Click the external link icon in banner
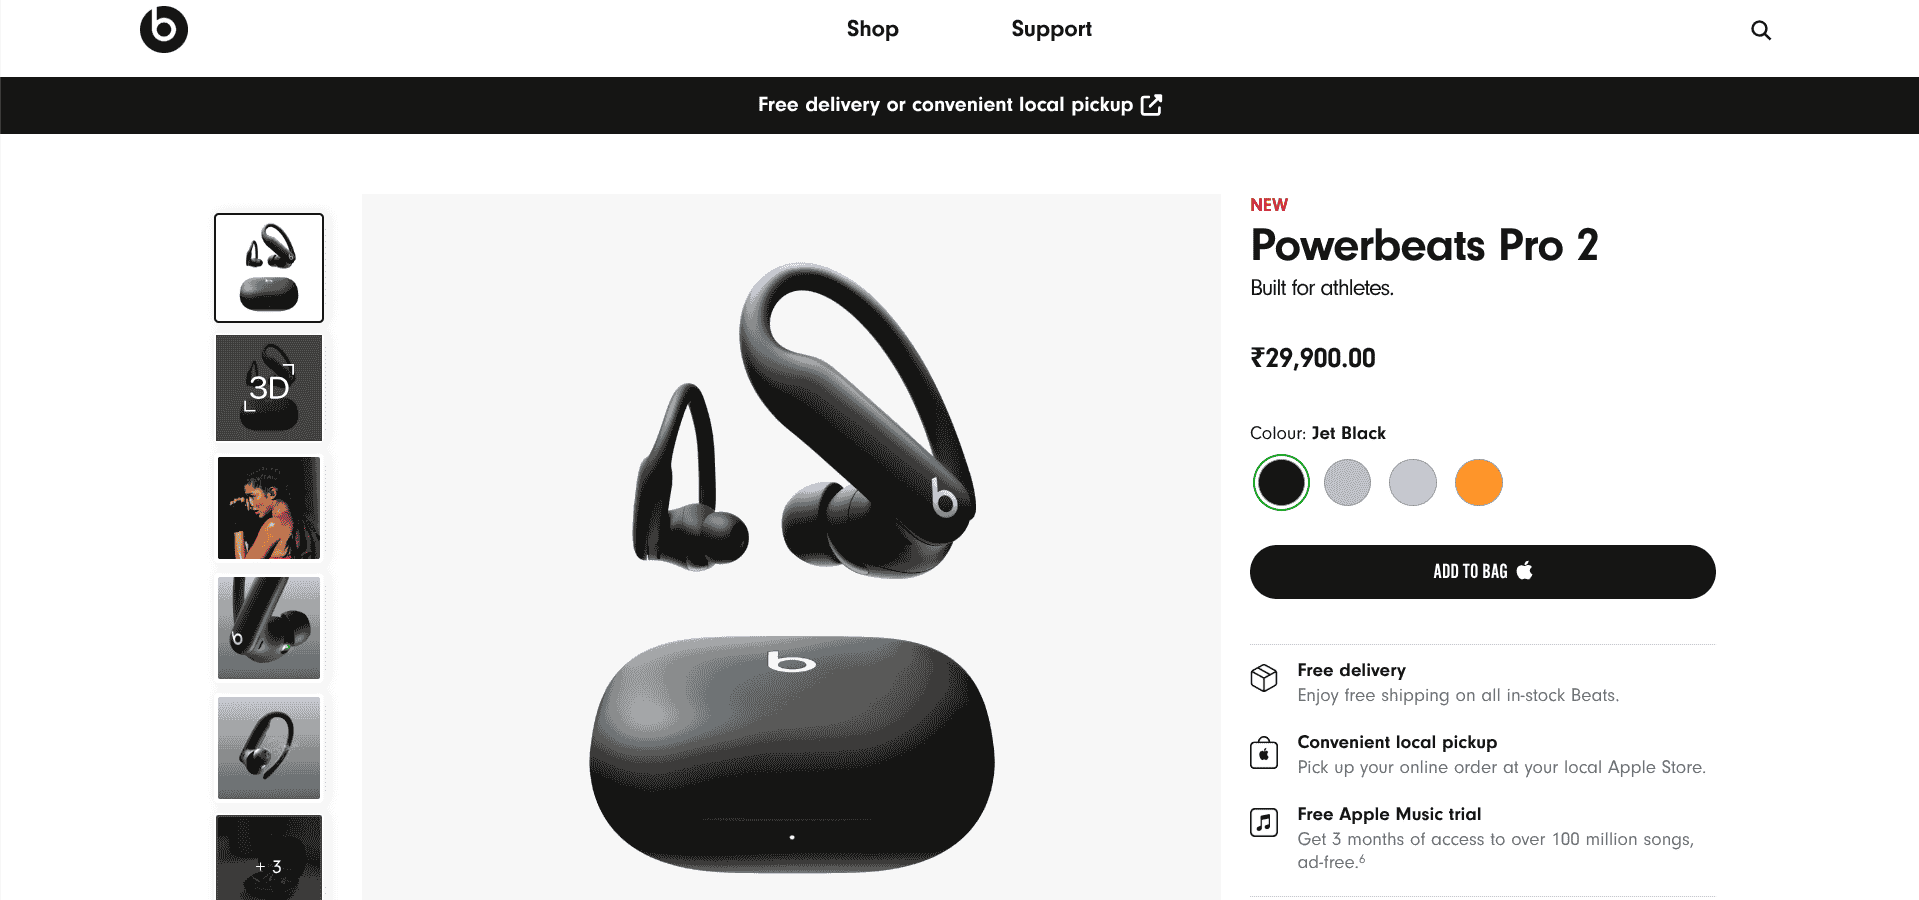The image size is (1919, 900). (1152, 105)
